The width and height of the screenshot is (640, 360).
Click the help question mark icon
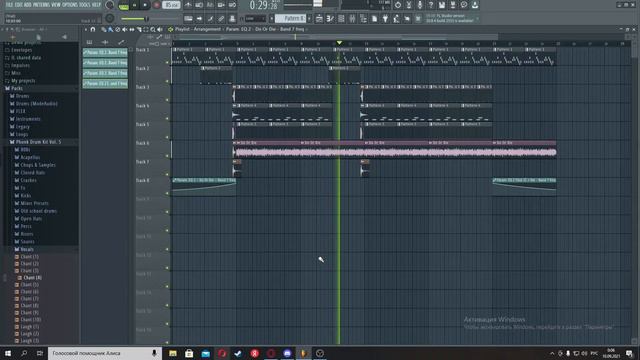point(431,5)
